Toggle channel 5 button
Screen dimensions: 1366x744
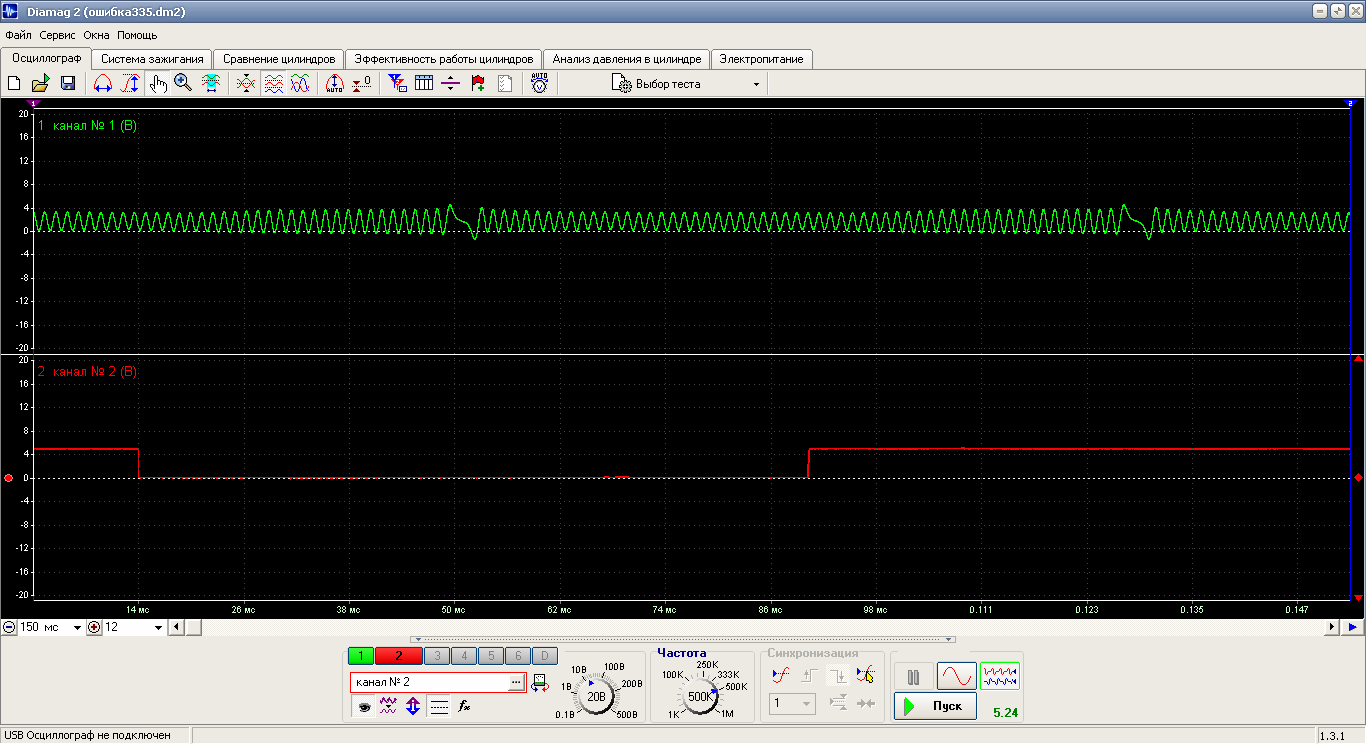coord(490,656)
